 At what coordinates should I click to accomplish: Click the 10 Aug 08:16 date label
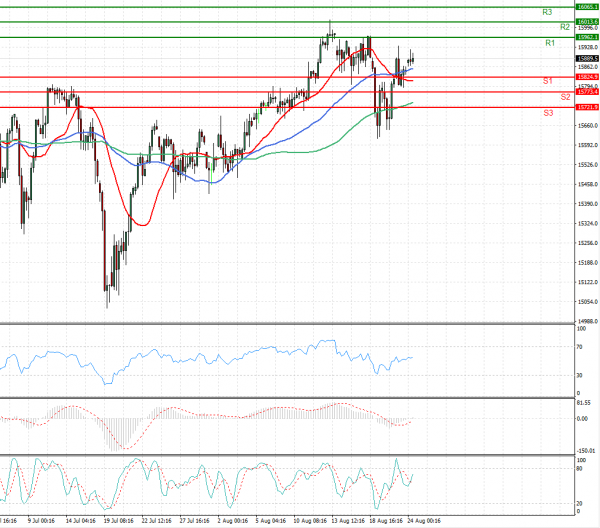(x=310, y=521)
